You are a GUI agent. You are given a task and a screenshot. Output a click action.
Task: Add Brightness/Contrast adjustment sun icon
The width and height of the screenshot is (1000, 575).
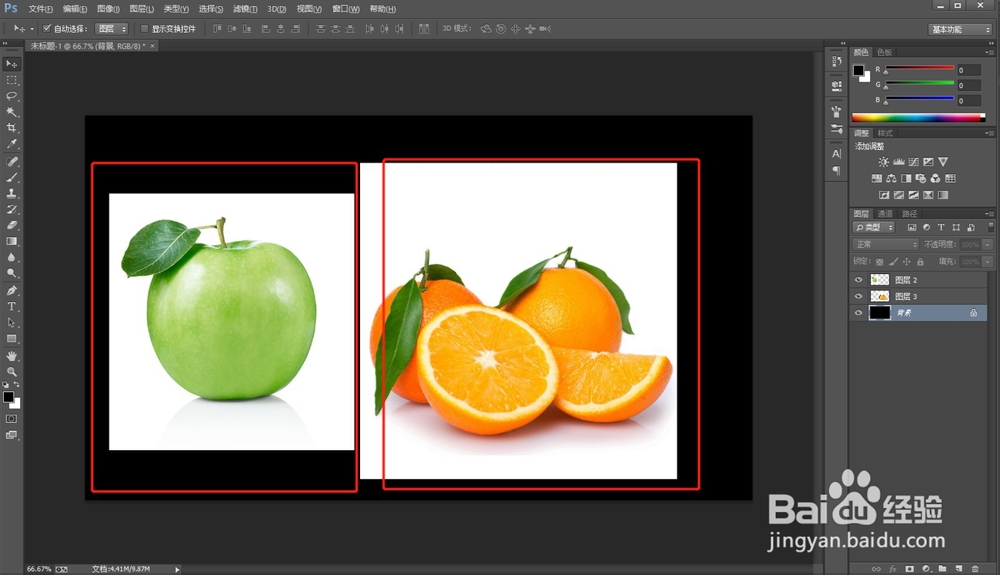pyautogui.click(x=883, y=162)
